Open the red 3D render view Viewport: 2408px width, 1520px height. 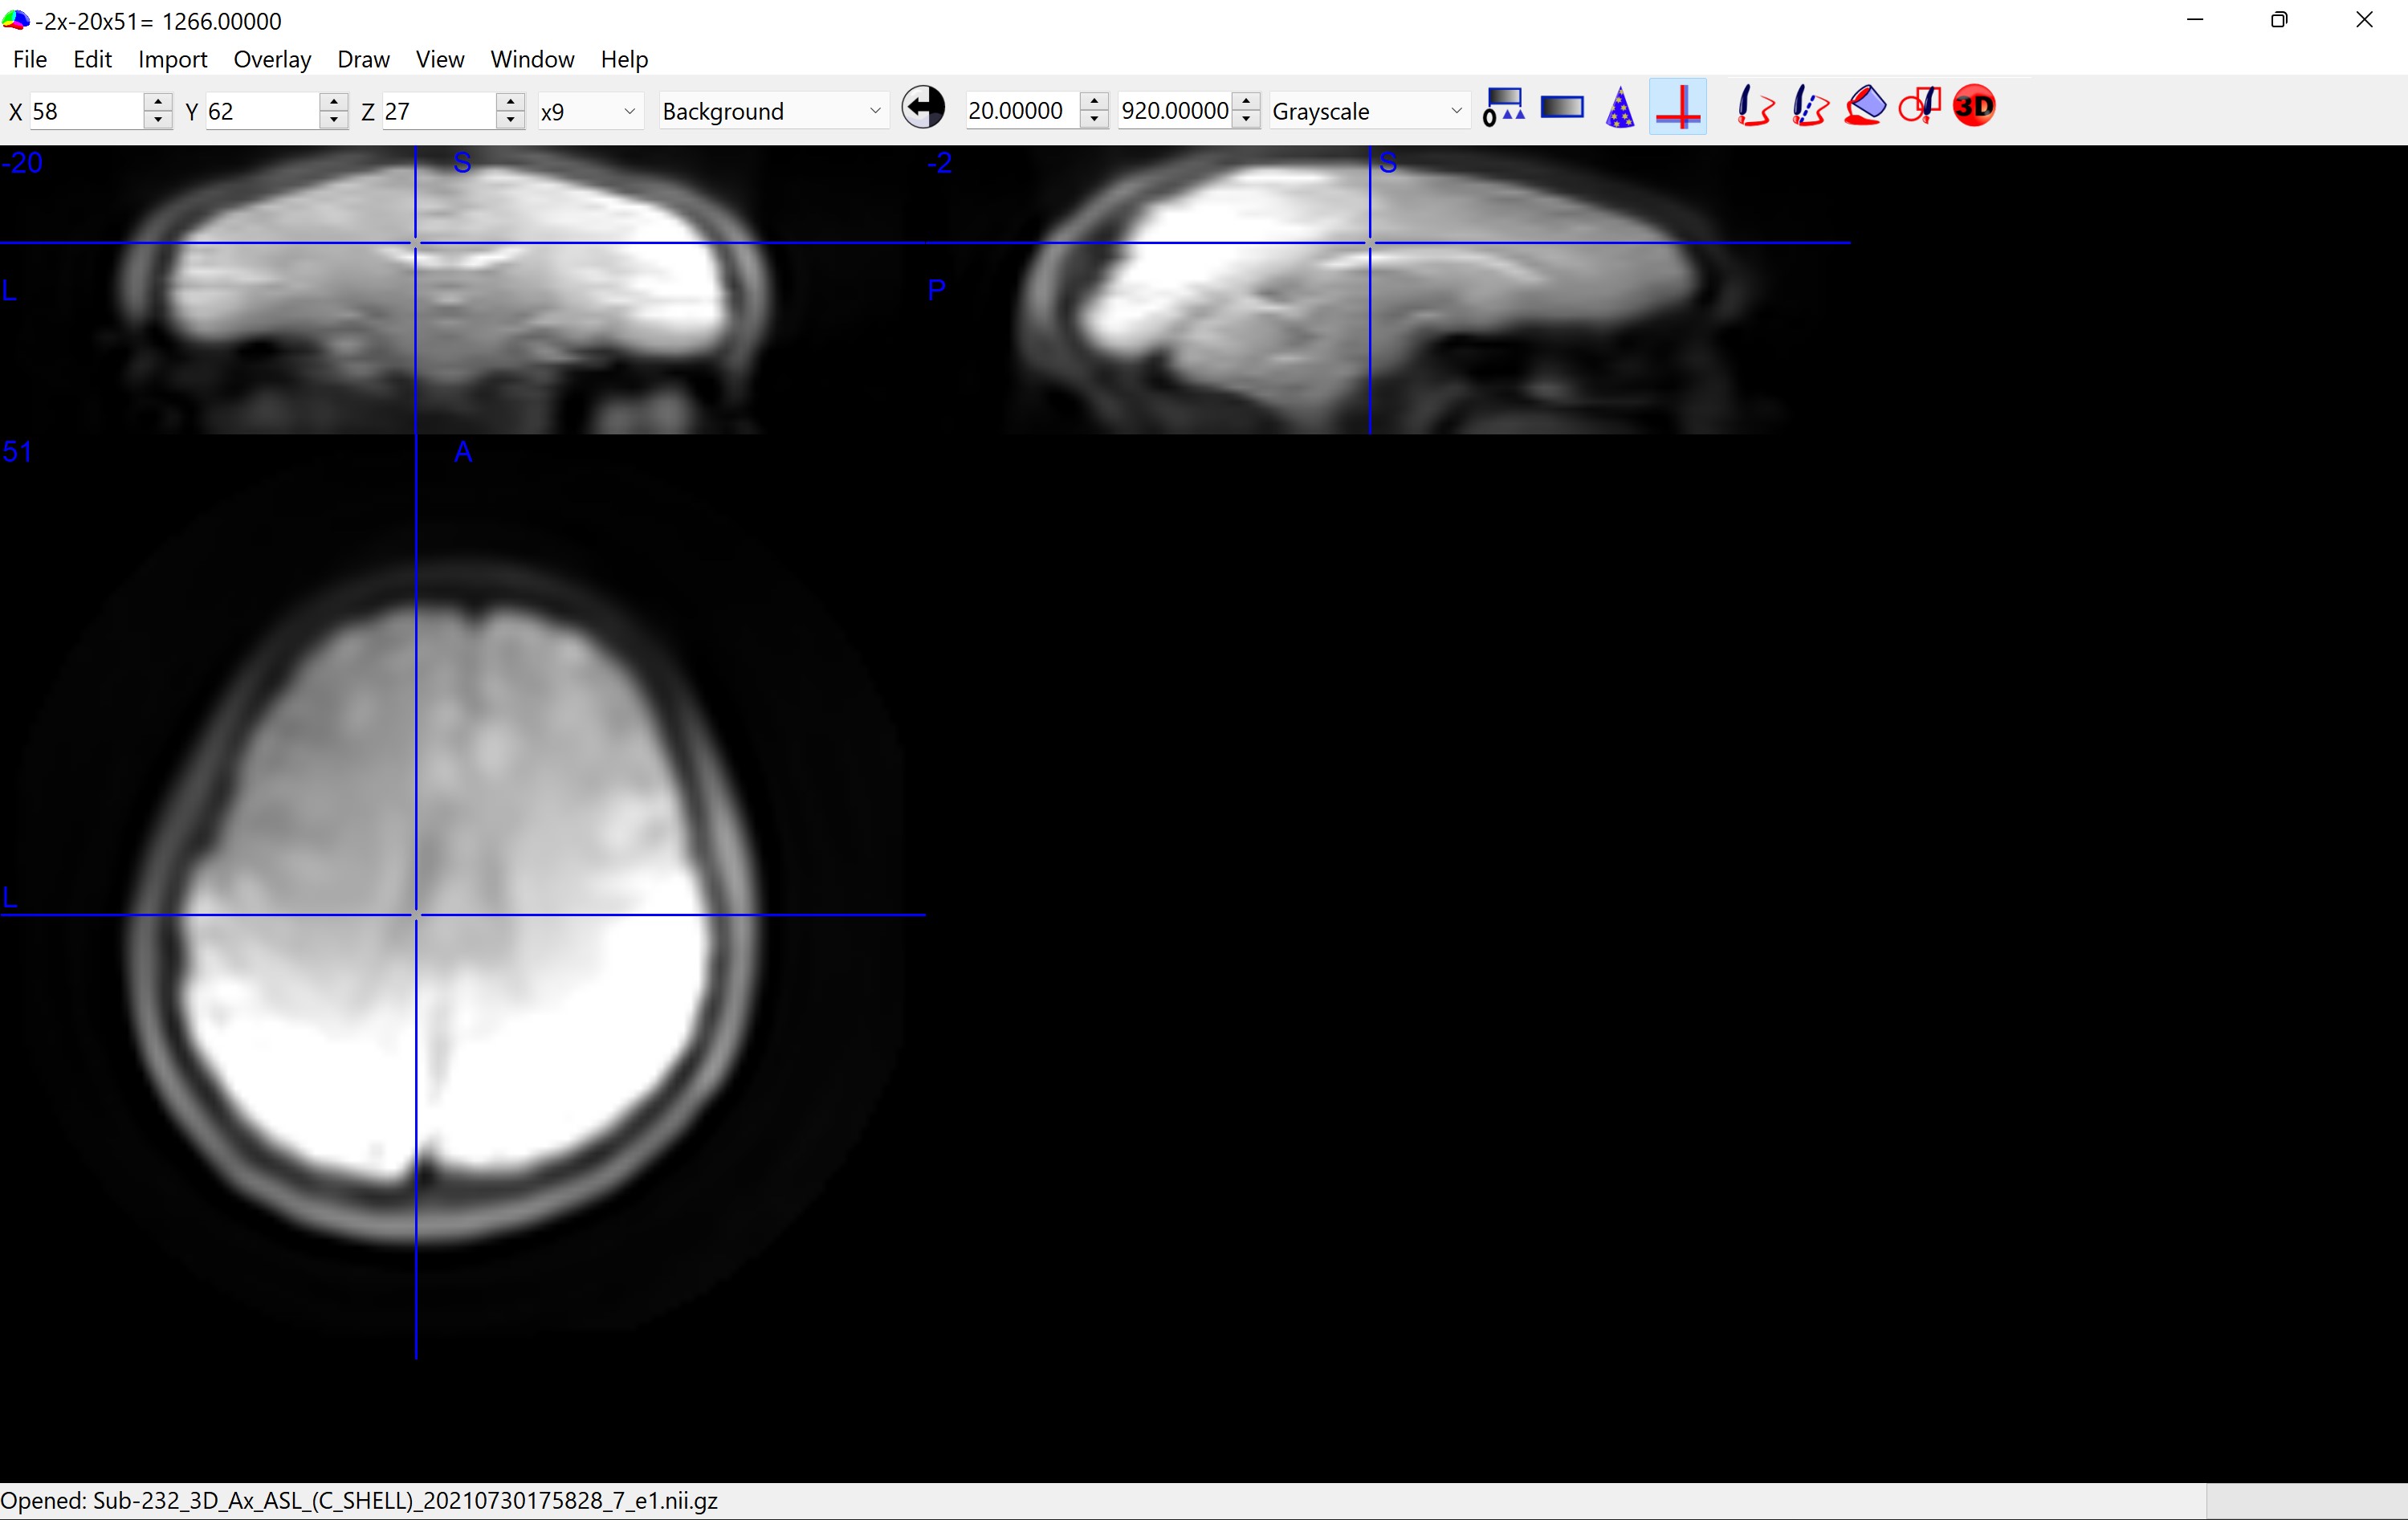coord(1974,107)
